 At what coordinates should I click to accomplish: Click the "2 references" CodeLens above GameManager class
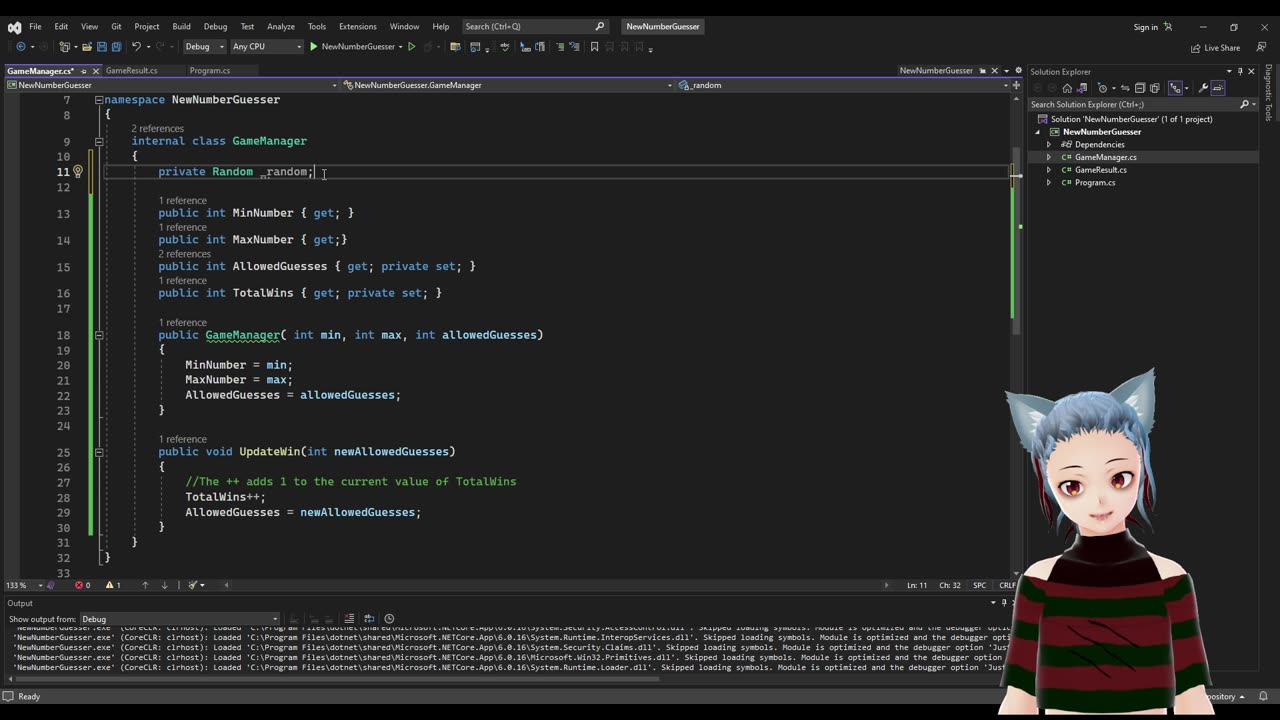(x=158, y=129)
